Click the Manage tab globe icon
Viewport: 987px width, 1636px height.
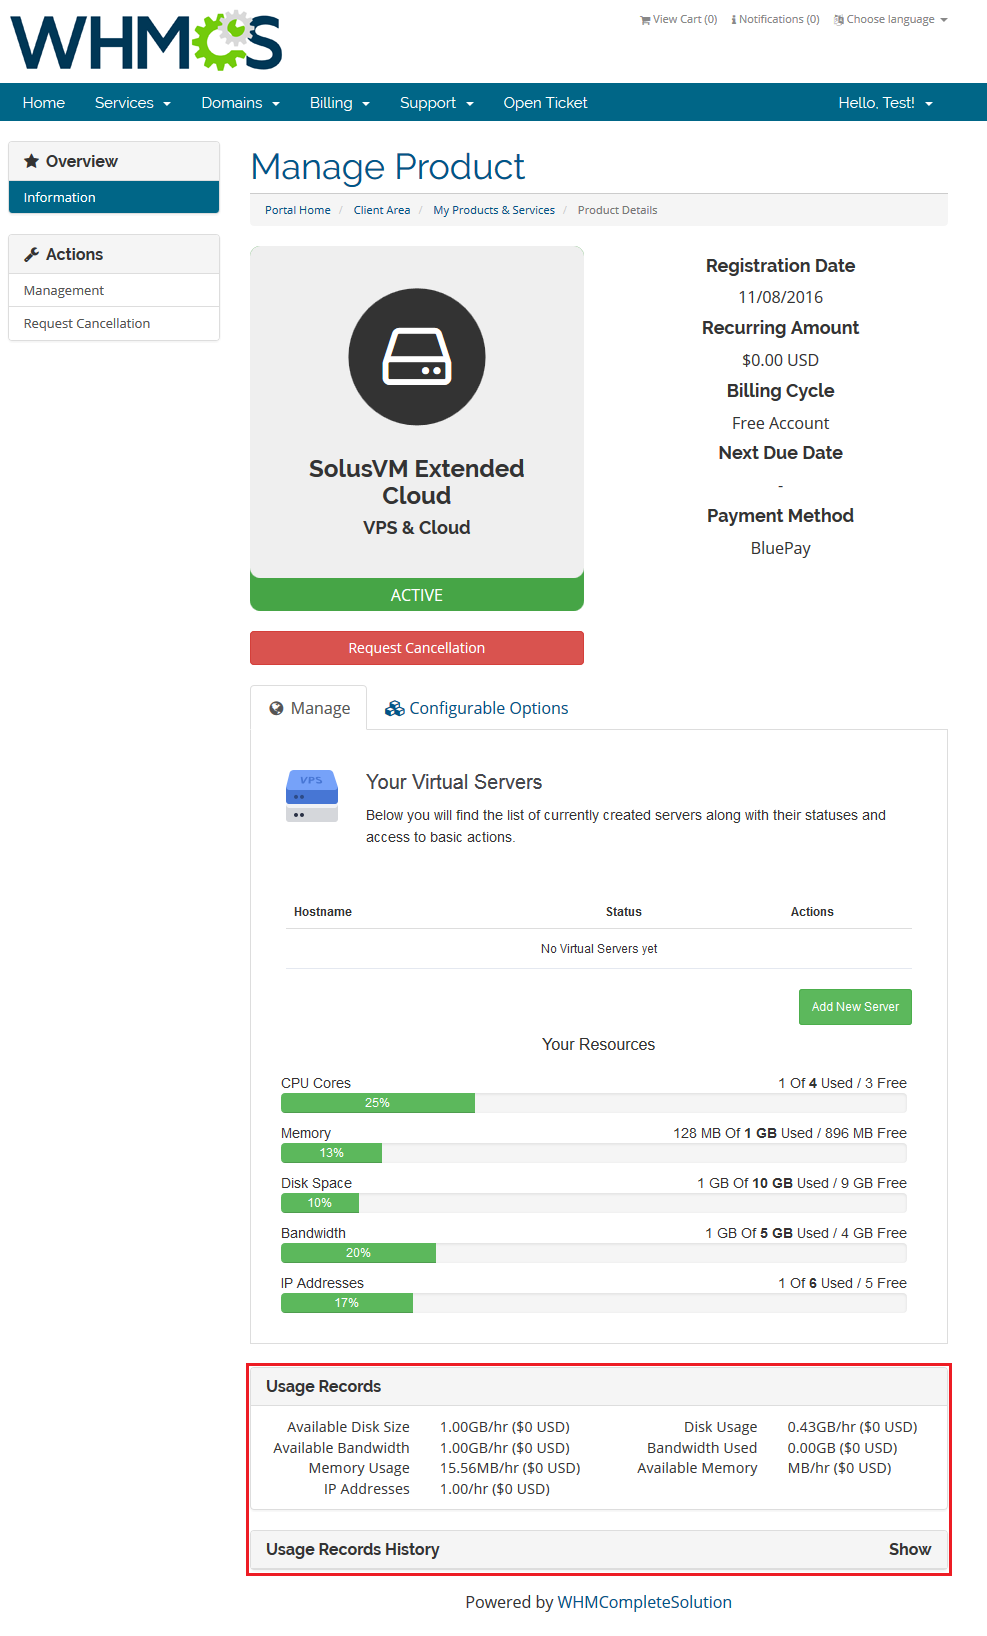(277, 708)
